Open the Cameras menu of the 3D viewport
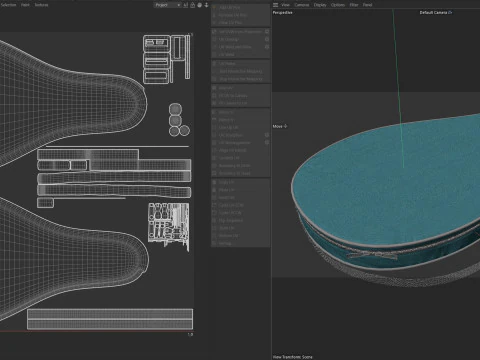 [x=302, y=5]
